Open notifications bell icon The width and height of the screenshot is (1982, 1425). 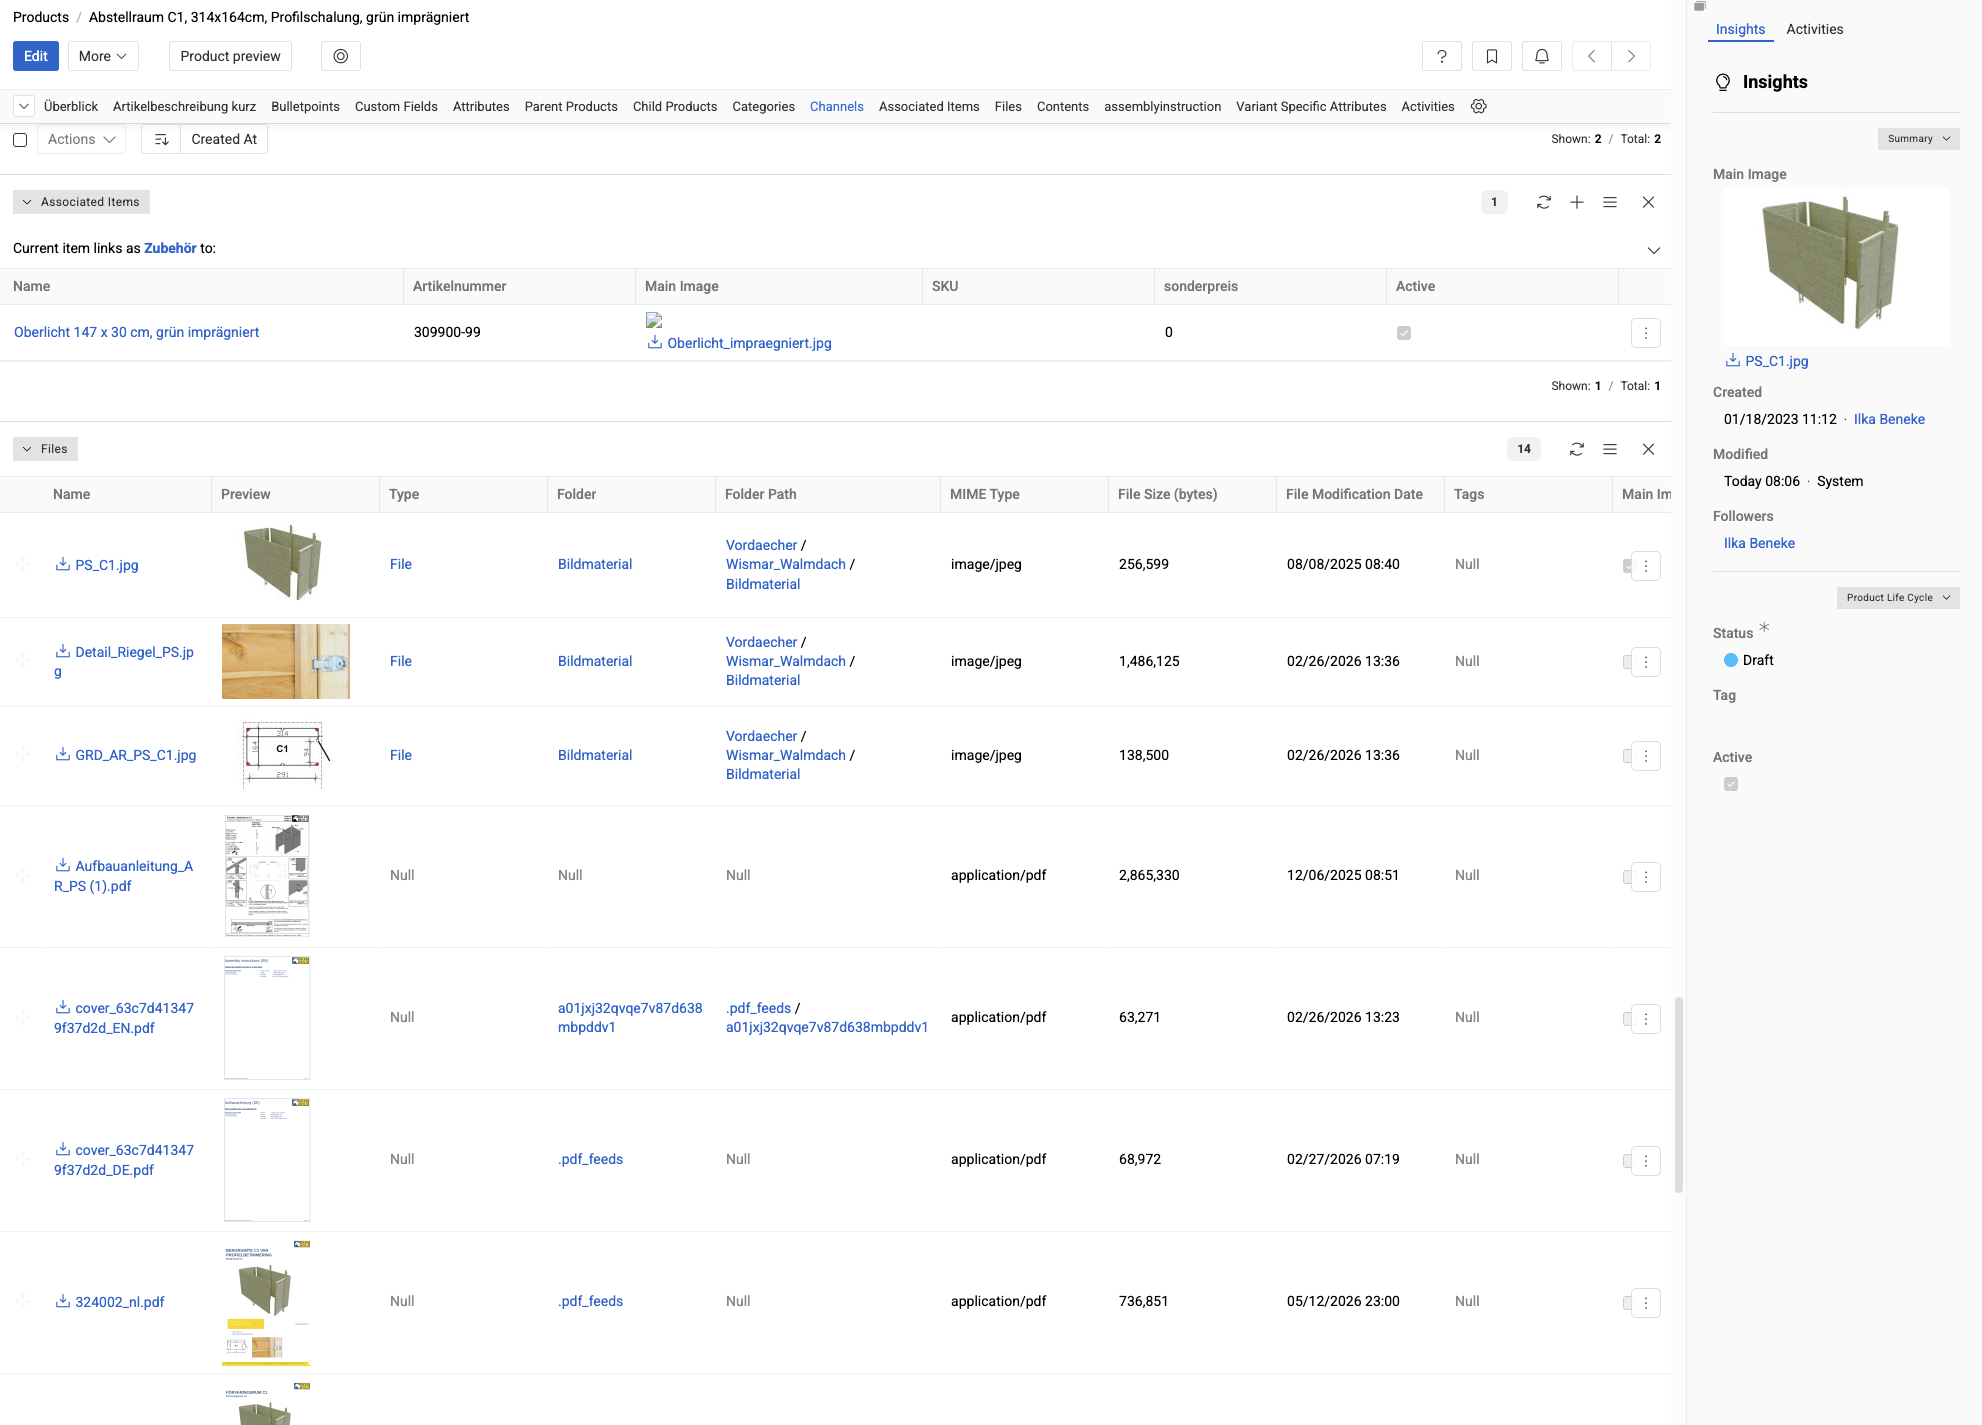[x=1541, y=56]
